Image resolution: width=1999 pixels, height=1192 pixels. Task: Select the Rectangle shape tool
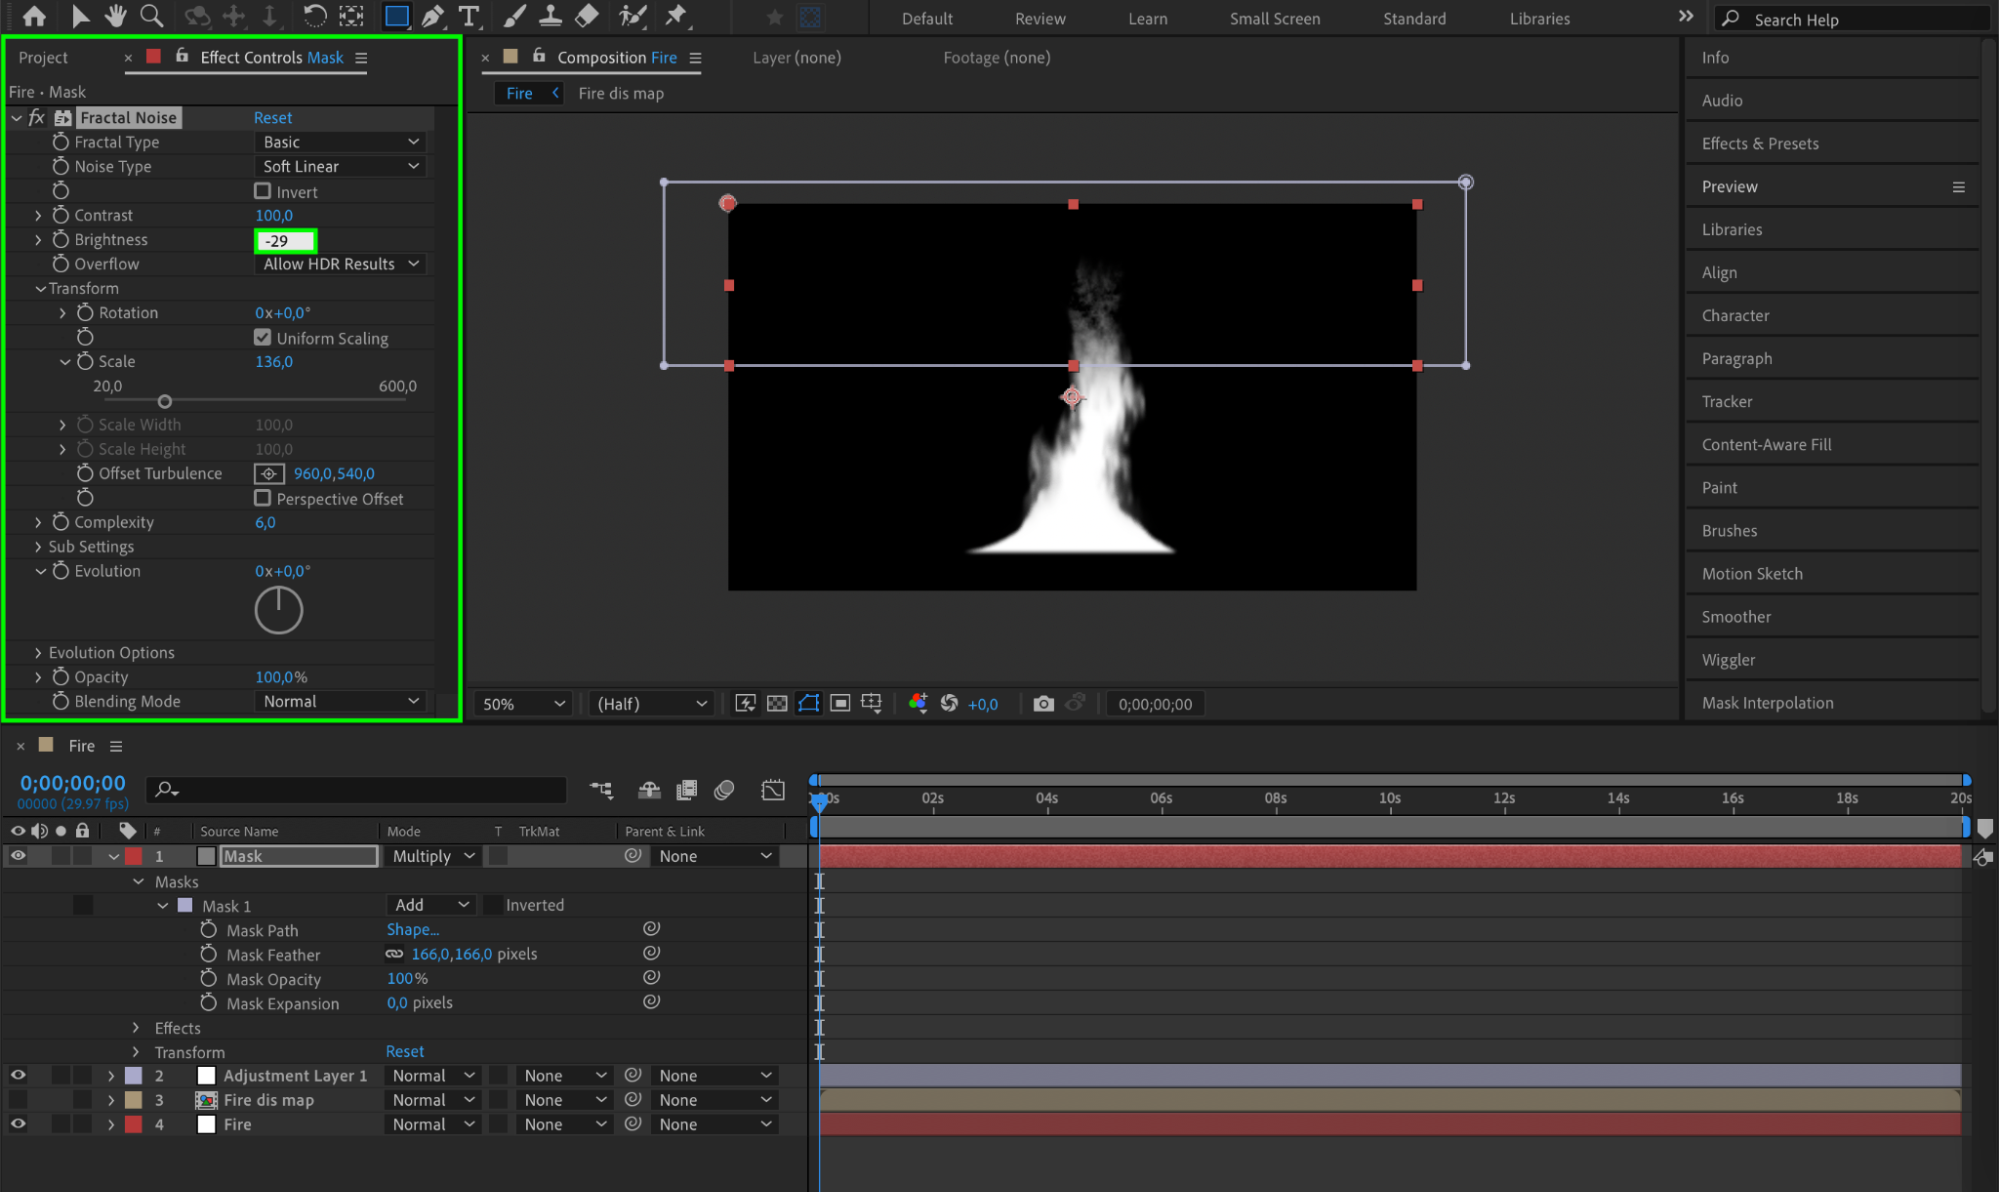(x=397, y=16)
